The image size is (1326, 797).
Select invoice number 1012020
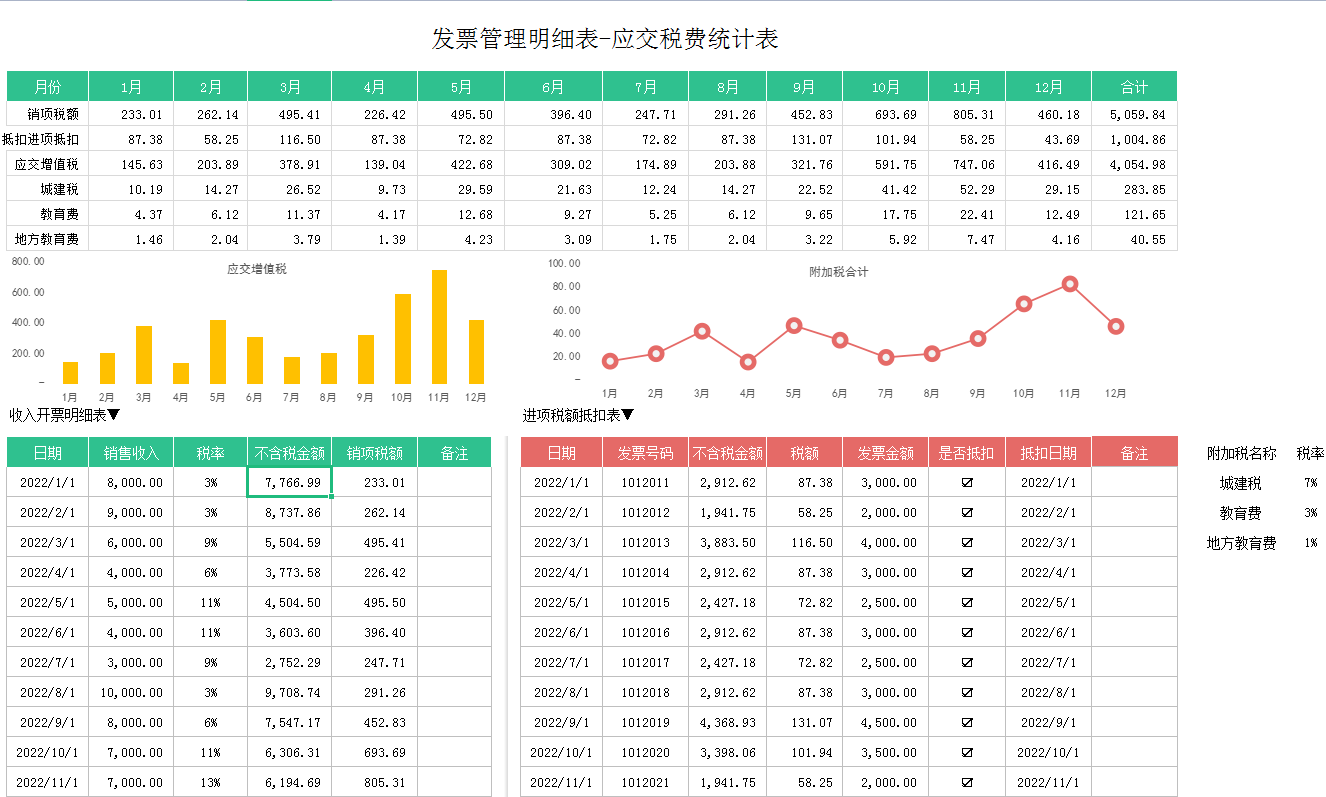click(646, 752)
